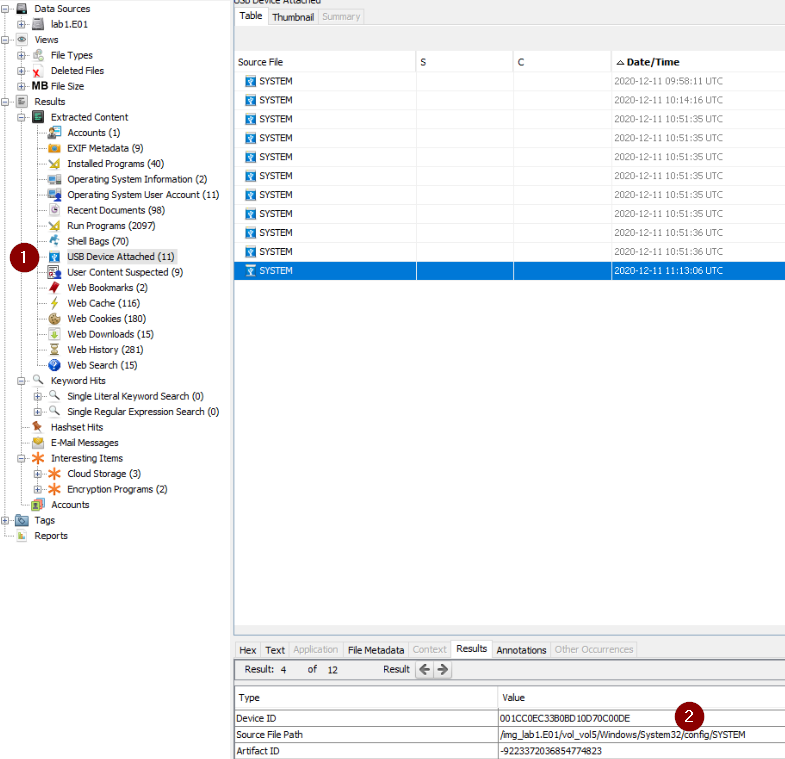Screen dimensions: 785x759
Task: Expand the Tags node
Action: 6,520
